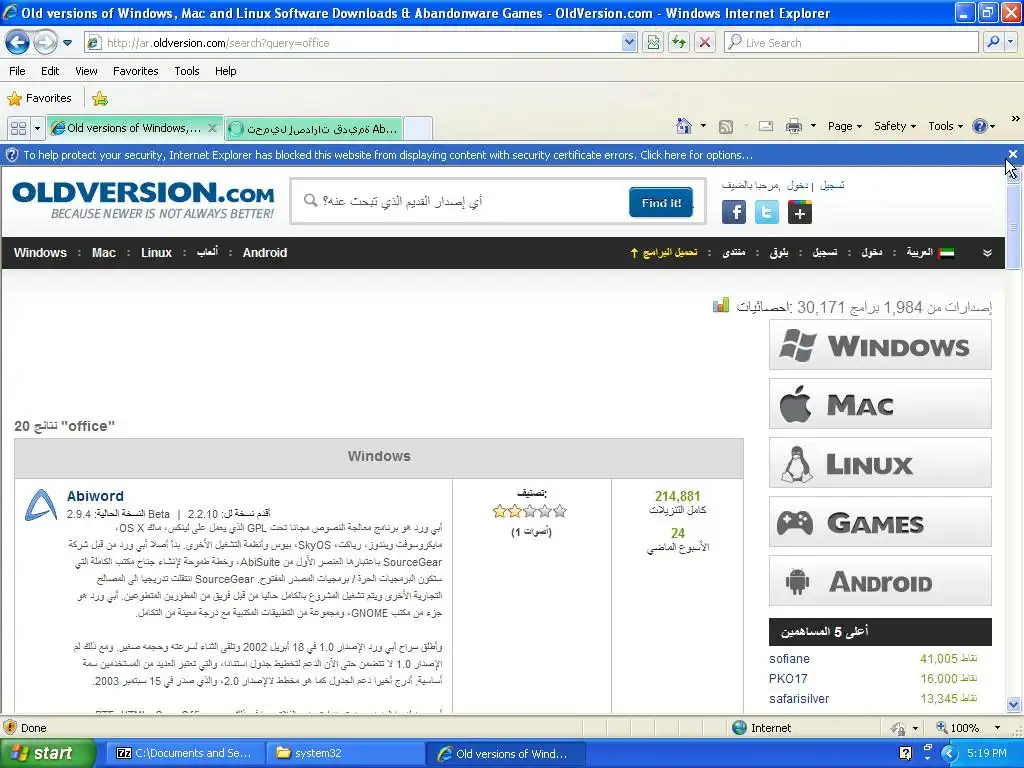The image size is (1024, 768).
Task: Click the red Stop loading icon
Action: pos(705,43)
